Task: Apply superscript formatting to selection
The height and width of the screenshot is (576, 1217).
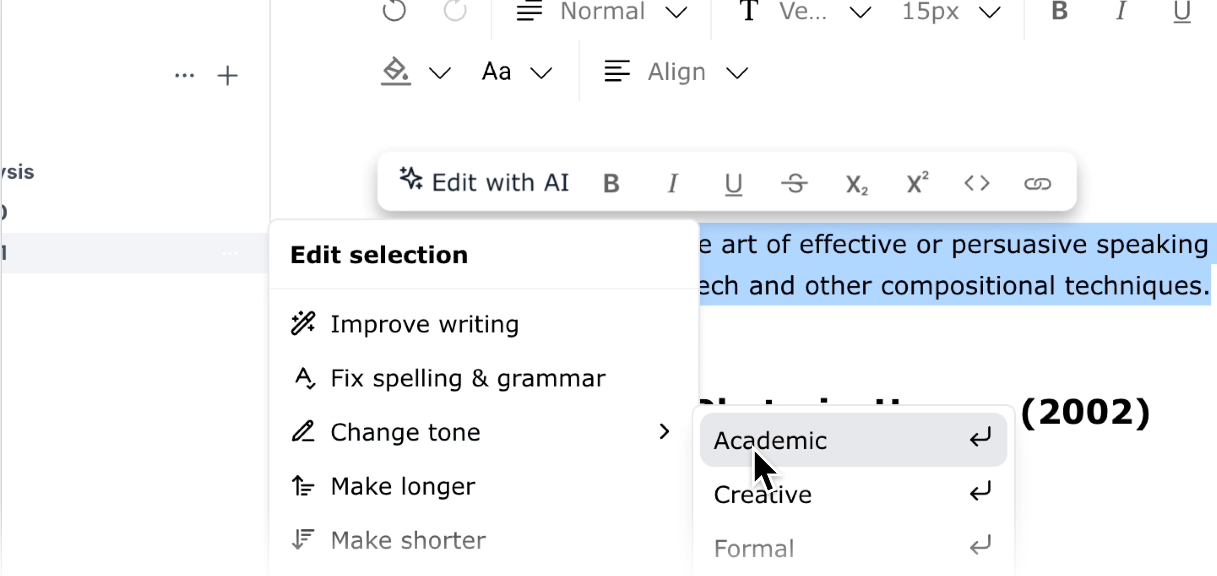Action: [917, 183]
